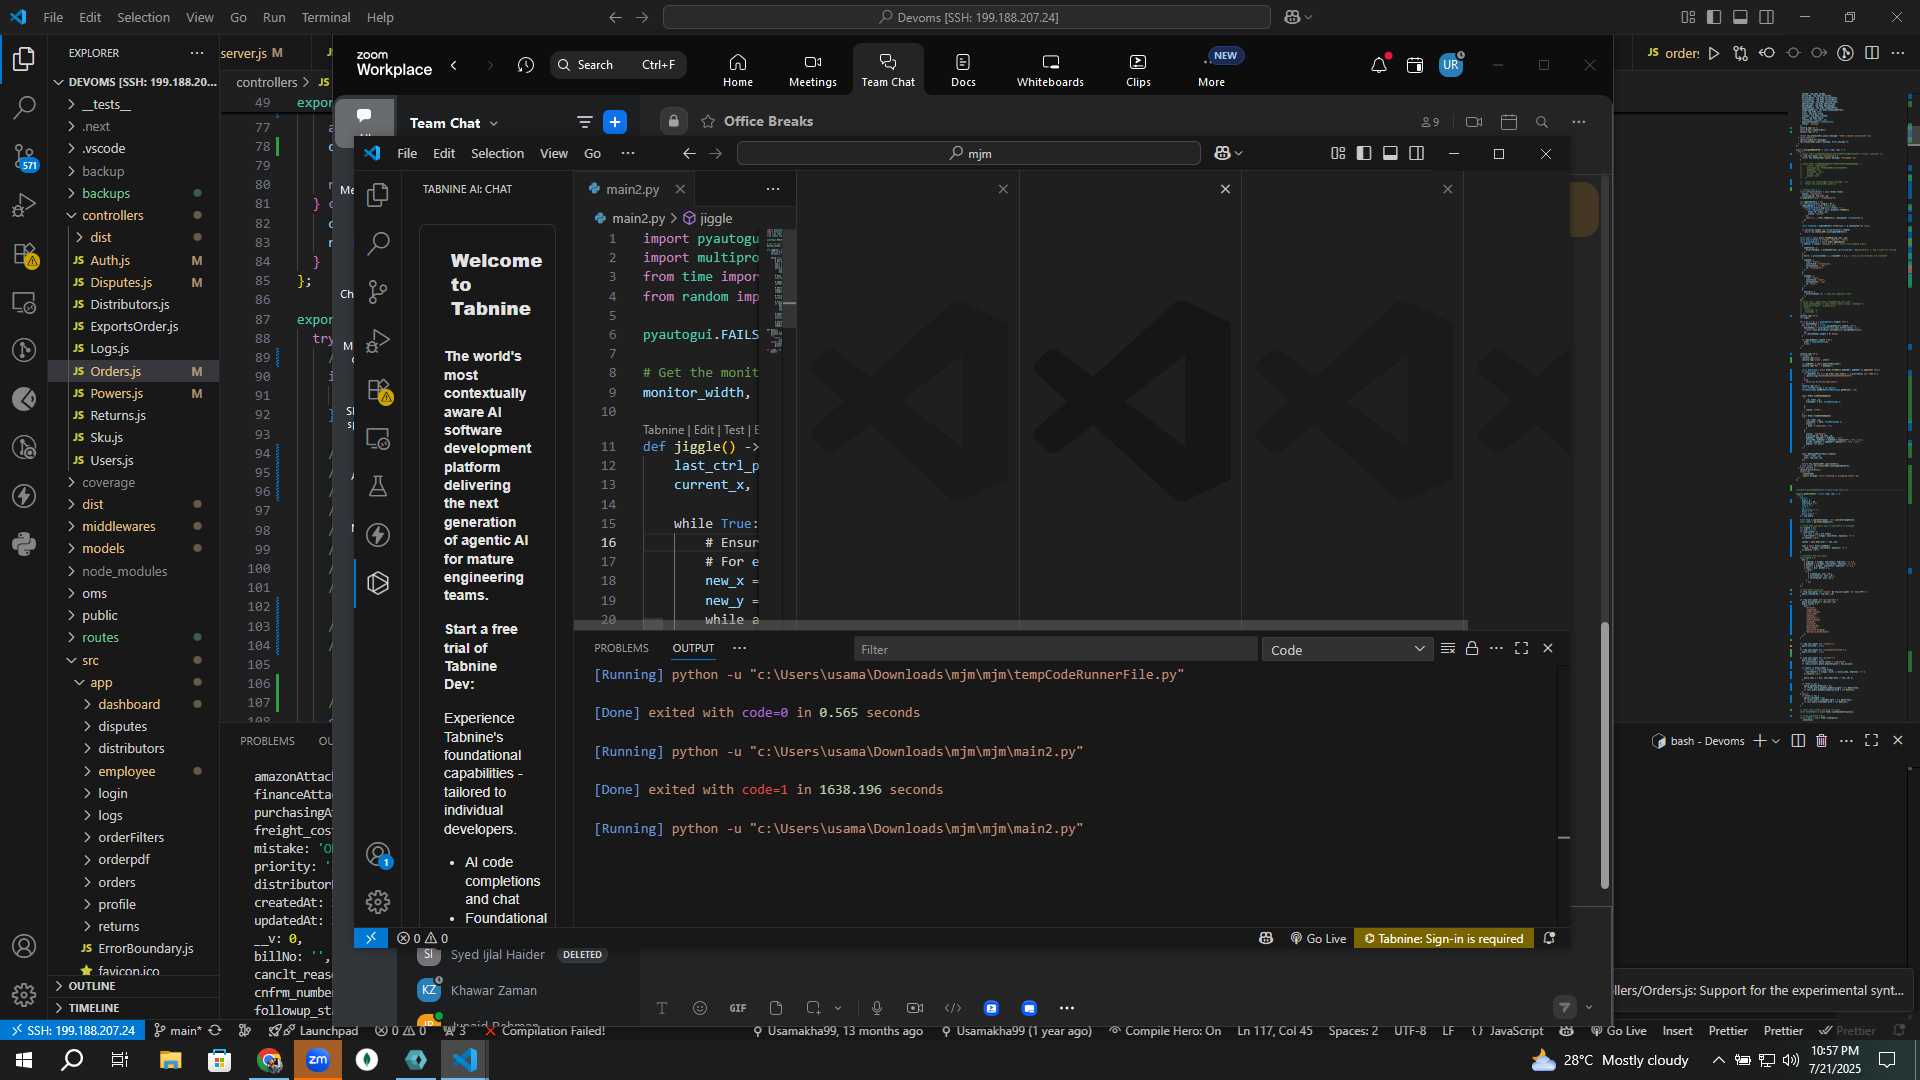Toggle bottom panel in background VS Code

(1740, 17)
